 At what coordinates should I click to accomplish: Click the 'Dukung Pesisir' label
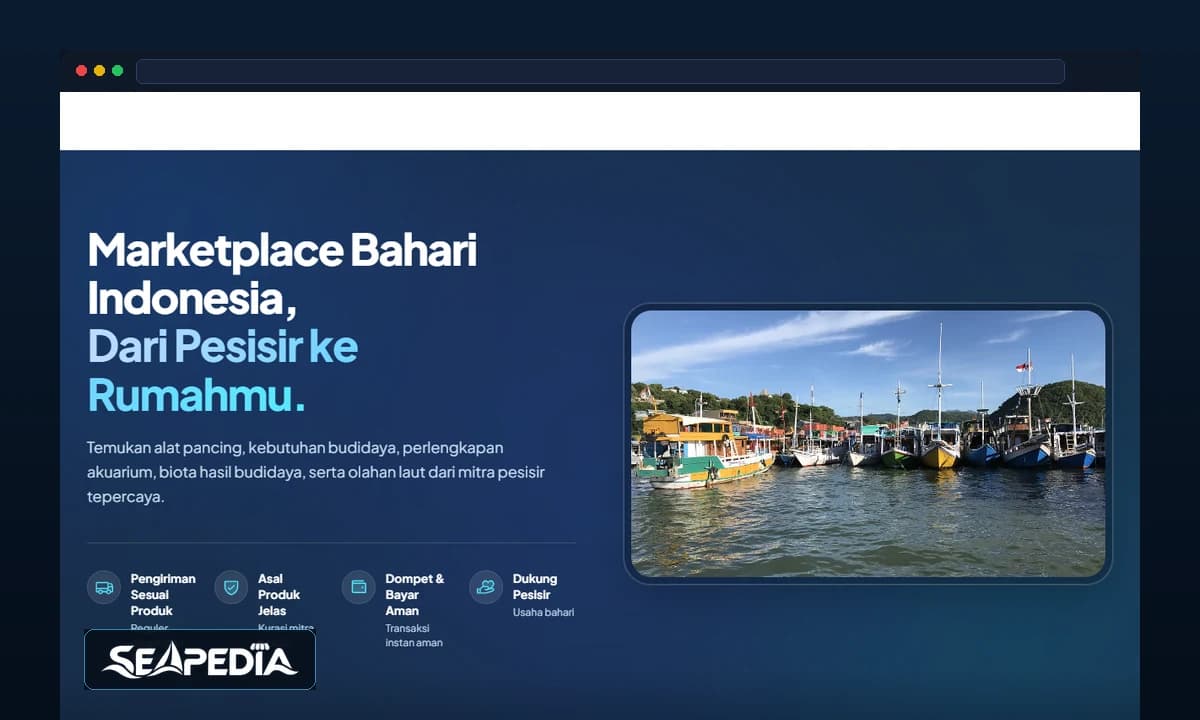(x=535, y=587)
